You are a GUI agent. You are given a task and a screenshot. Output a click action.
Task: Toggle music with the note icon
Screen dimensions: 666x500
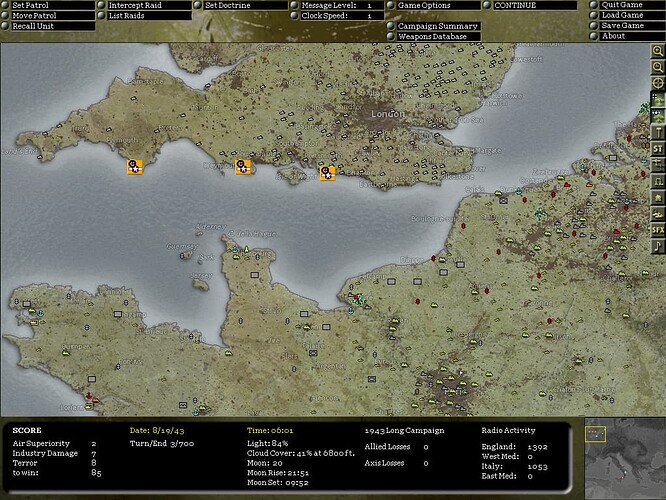658,246
